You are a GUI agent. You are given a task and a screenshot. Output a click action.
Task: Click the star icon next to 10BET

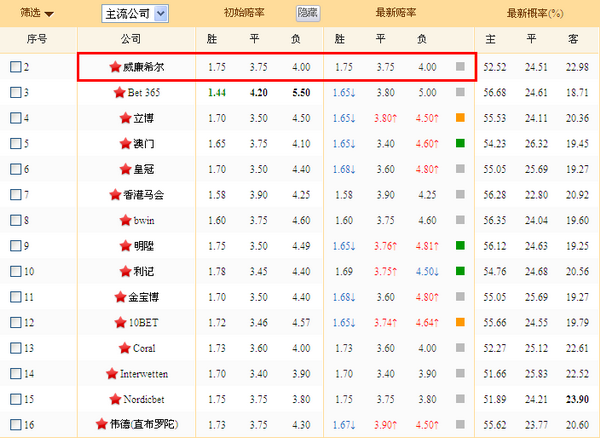pyautogui.click(x=120, y=322)
